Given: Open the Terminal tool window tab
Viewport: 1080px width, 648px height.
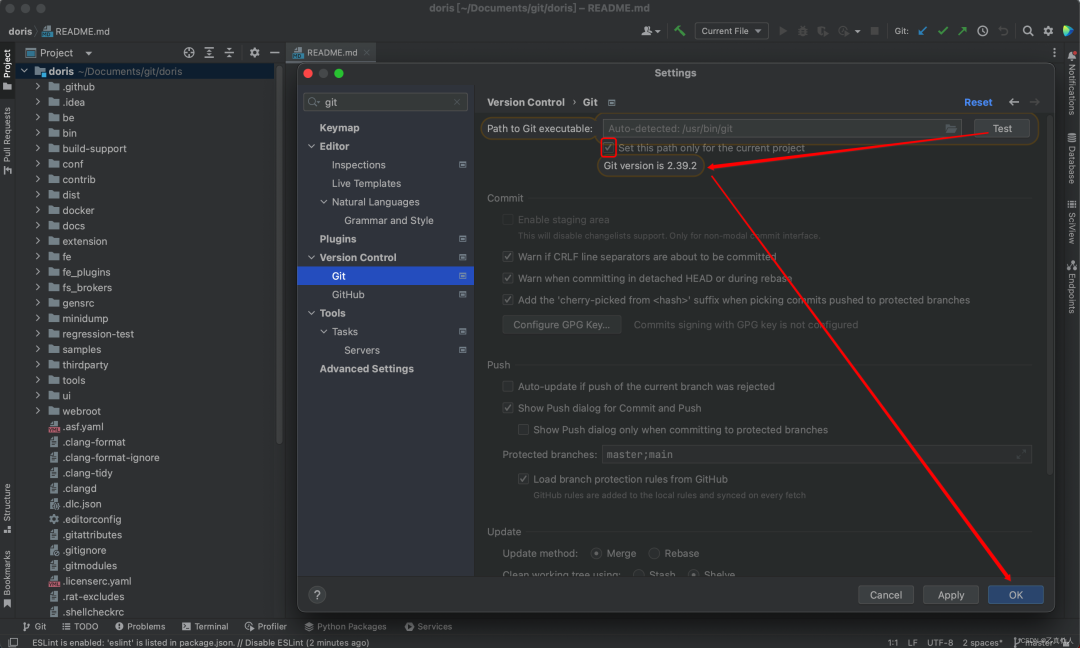Looking at the screenshot, I should point(205,627).
